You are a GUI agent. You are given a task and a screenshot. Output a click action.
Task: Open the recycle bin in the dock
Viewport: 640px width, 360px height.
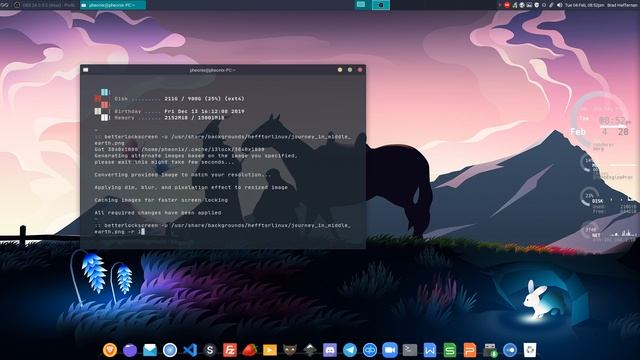530,350
